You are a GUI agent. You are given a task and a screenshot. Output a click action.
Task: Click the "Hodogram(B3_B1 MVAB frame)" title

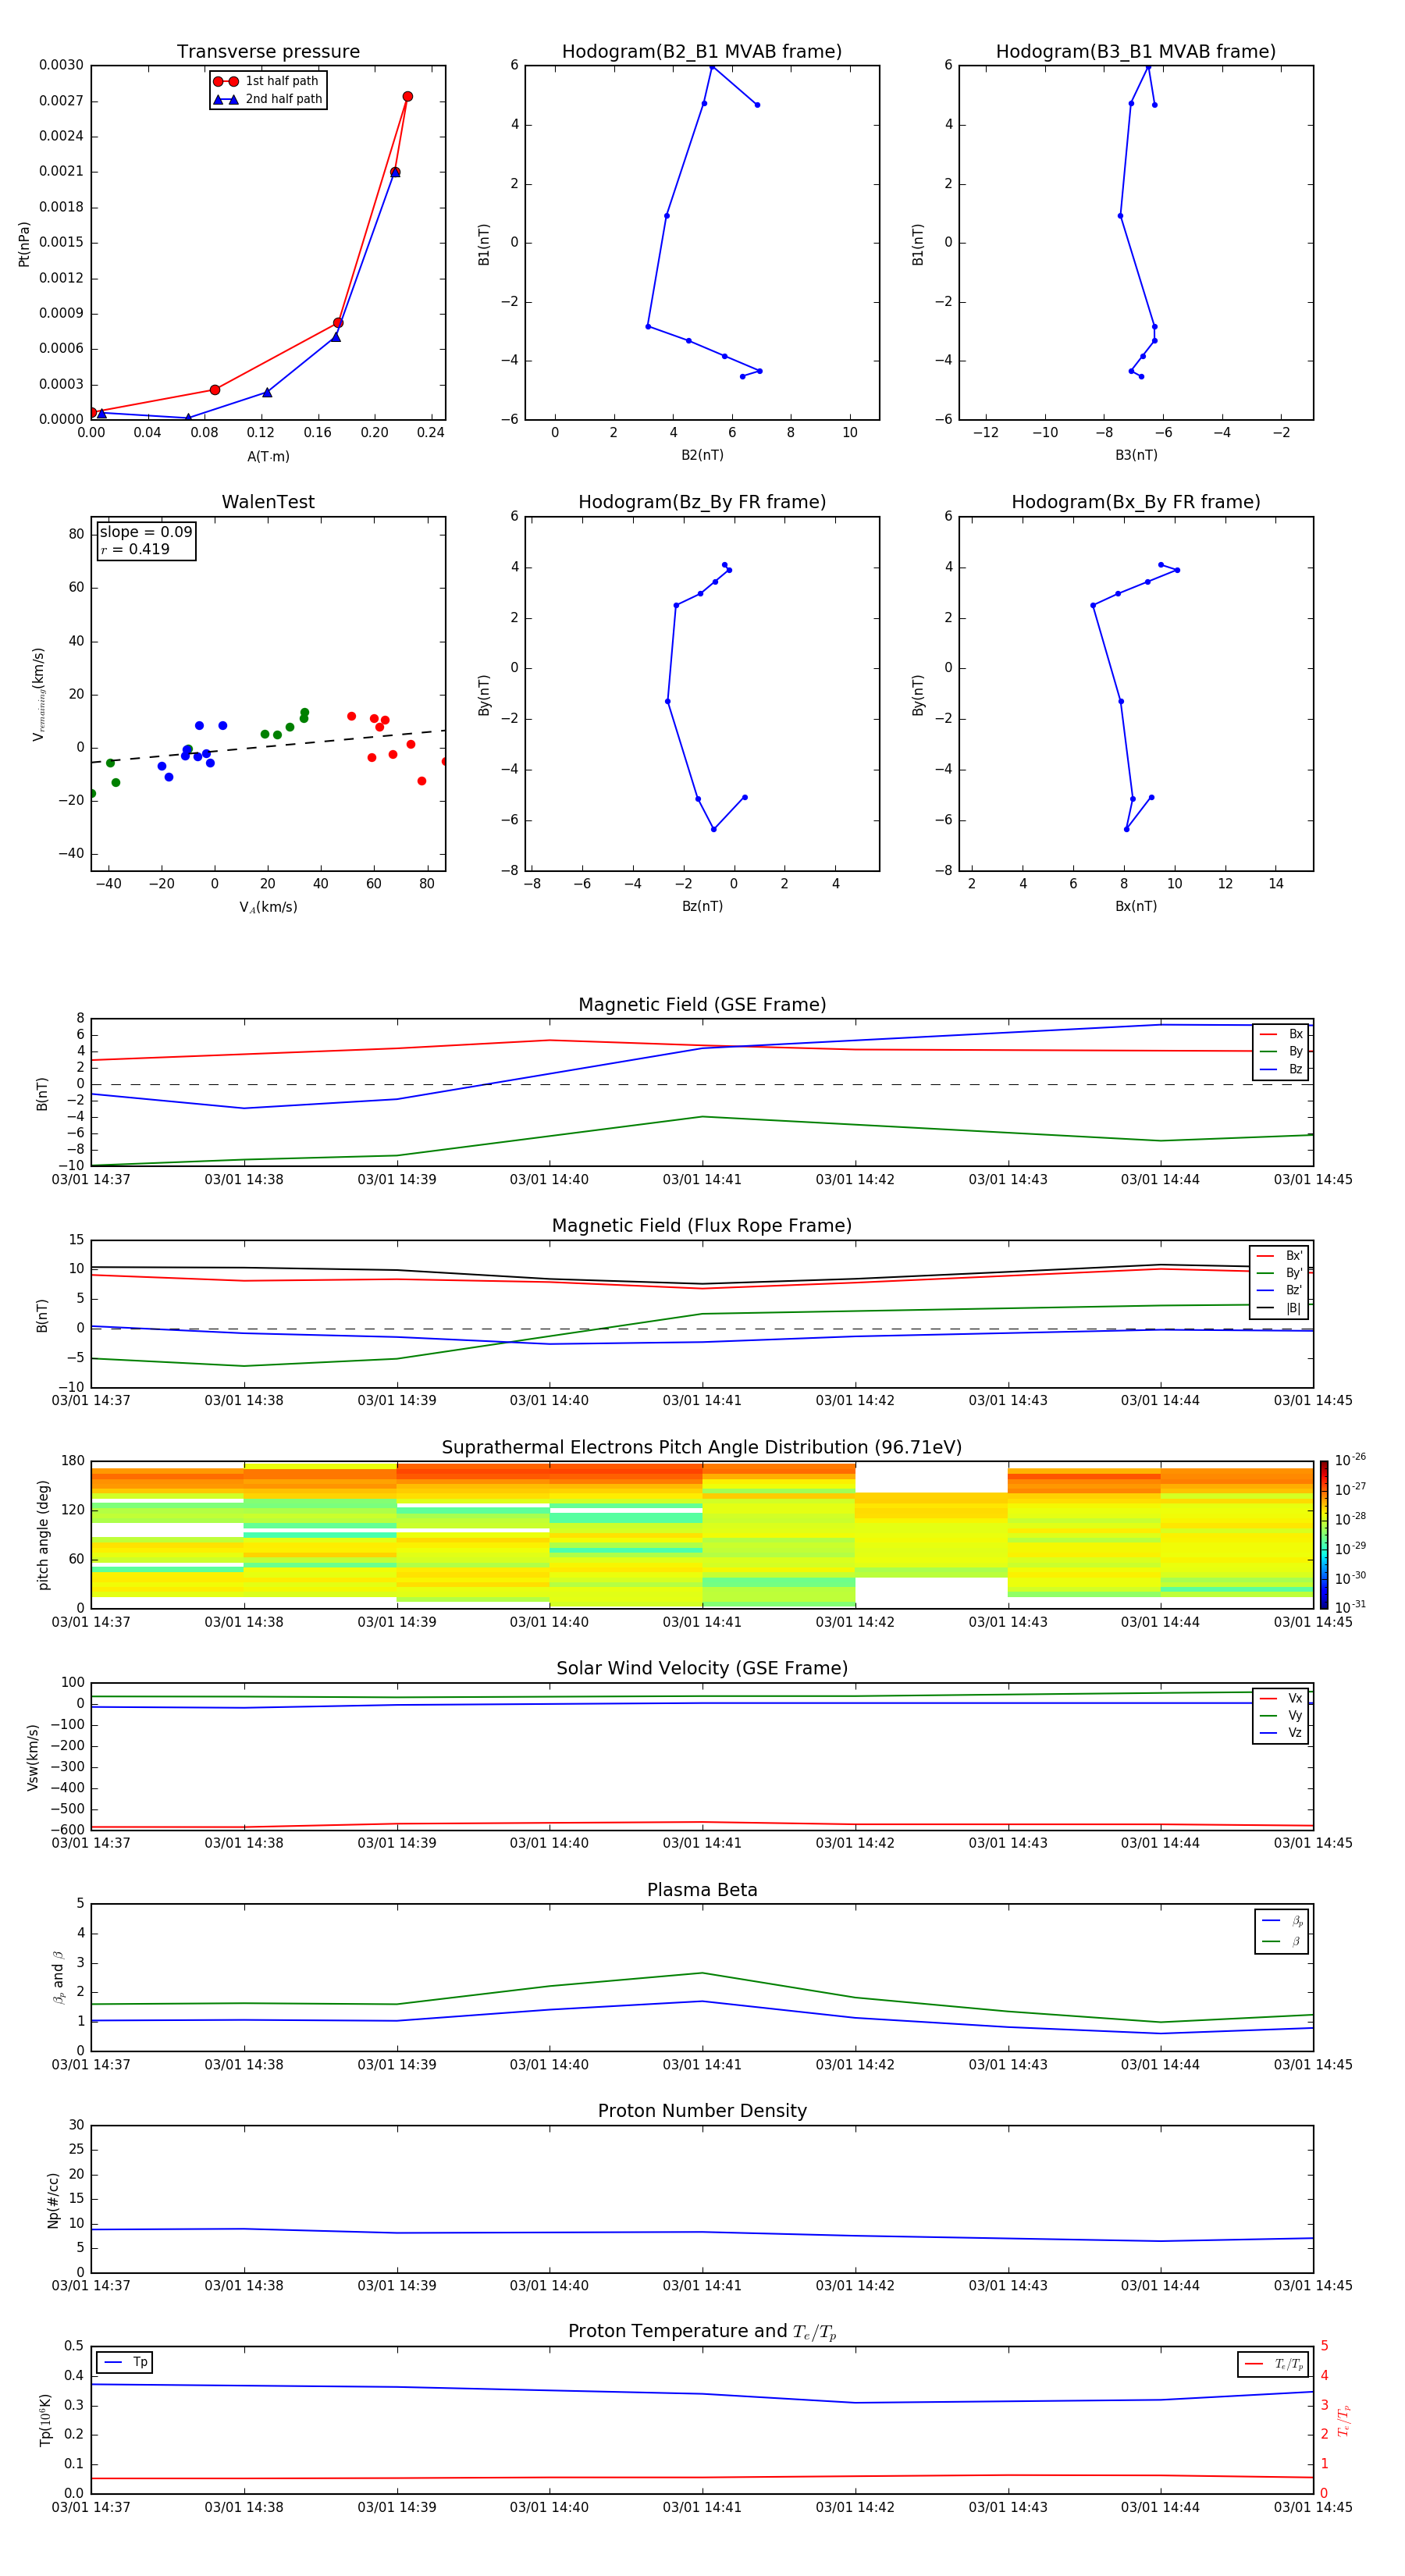pyautogui.click(x=1136, y=52)
